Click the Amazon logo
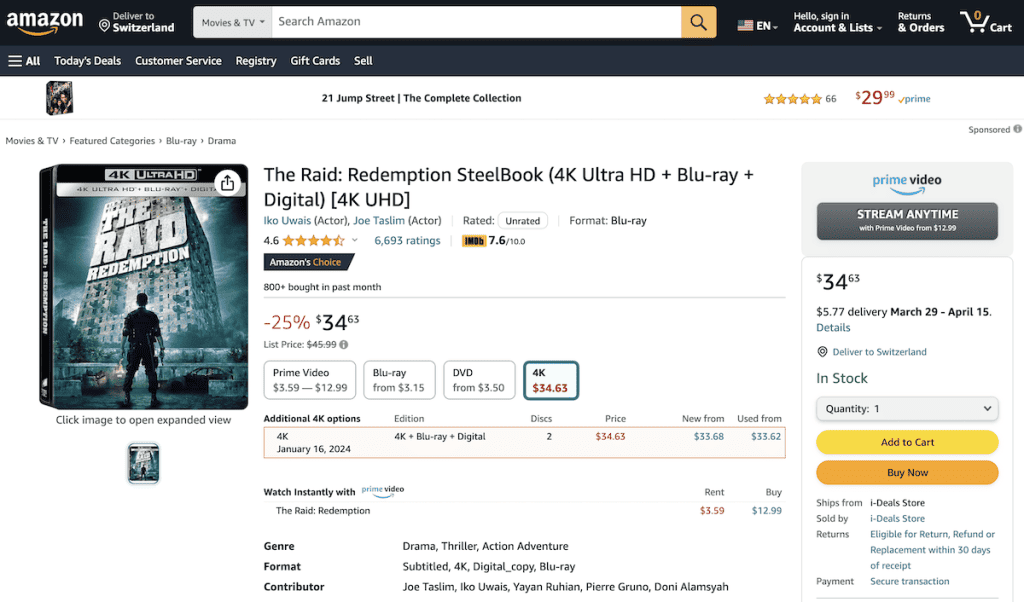Image resolution: width=1024 pixels, height=602 pixels. pos(45,21)
